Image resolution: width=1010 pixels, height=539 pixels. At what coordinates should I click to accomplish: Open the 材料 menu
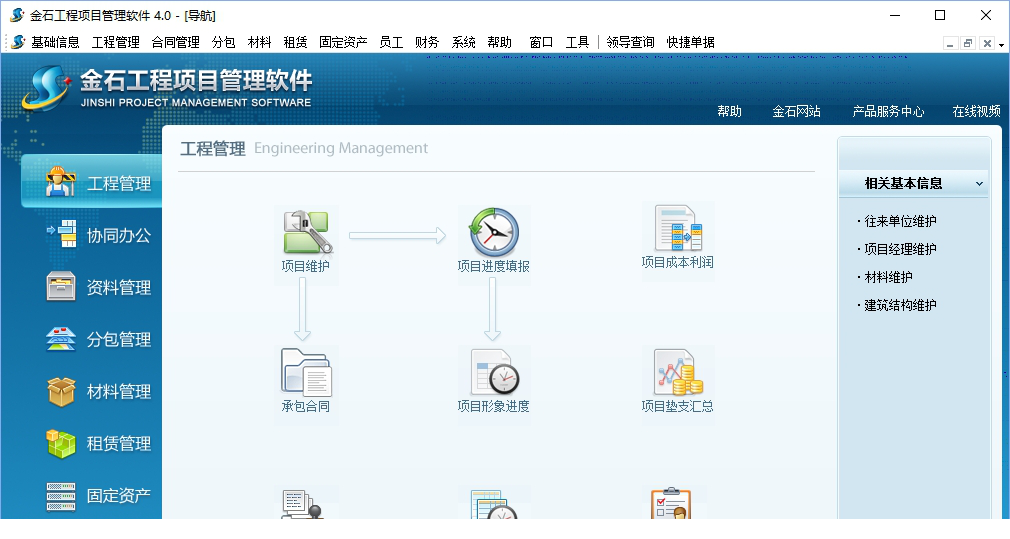click(259, 43)
